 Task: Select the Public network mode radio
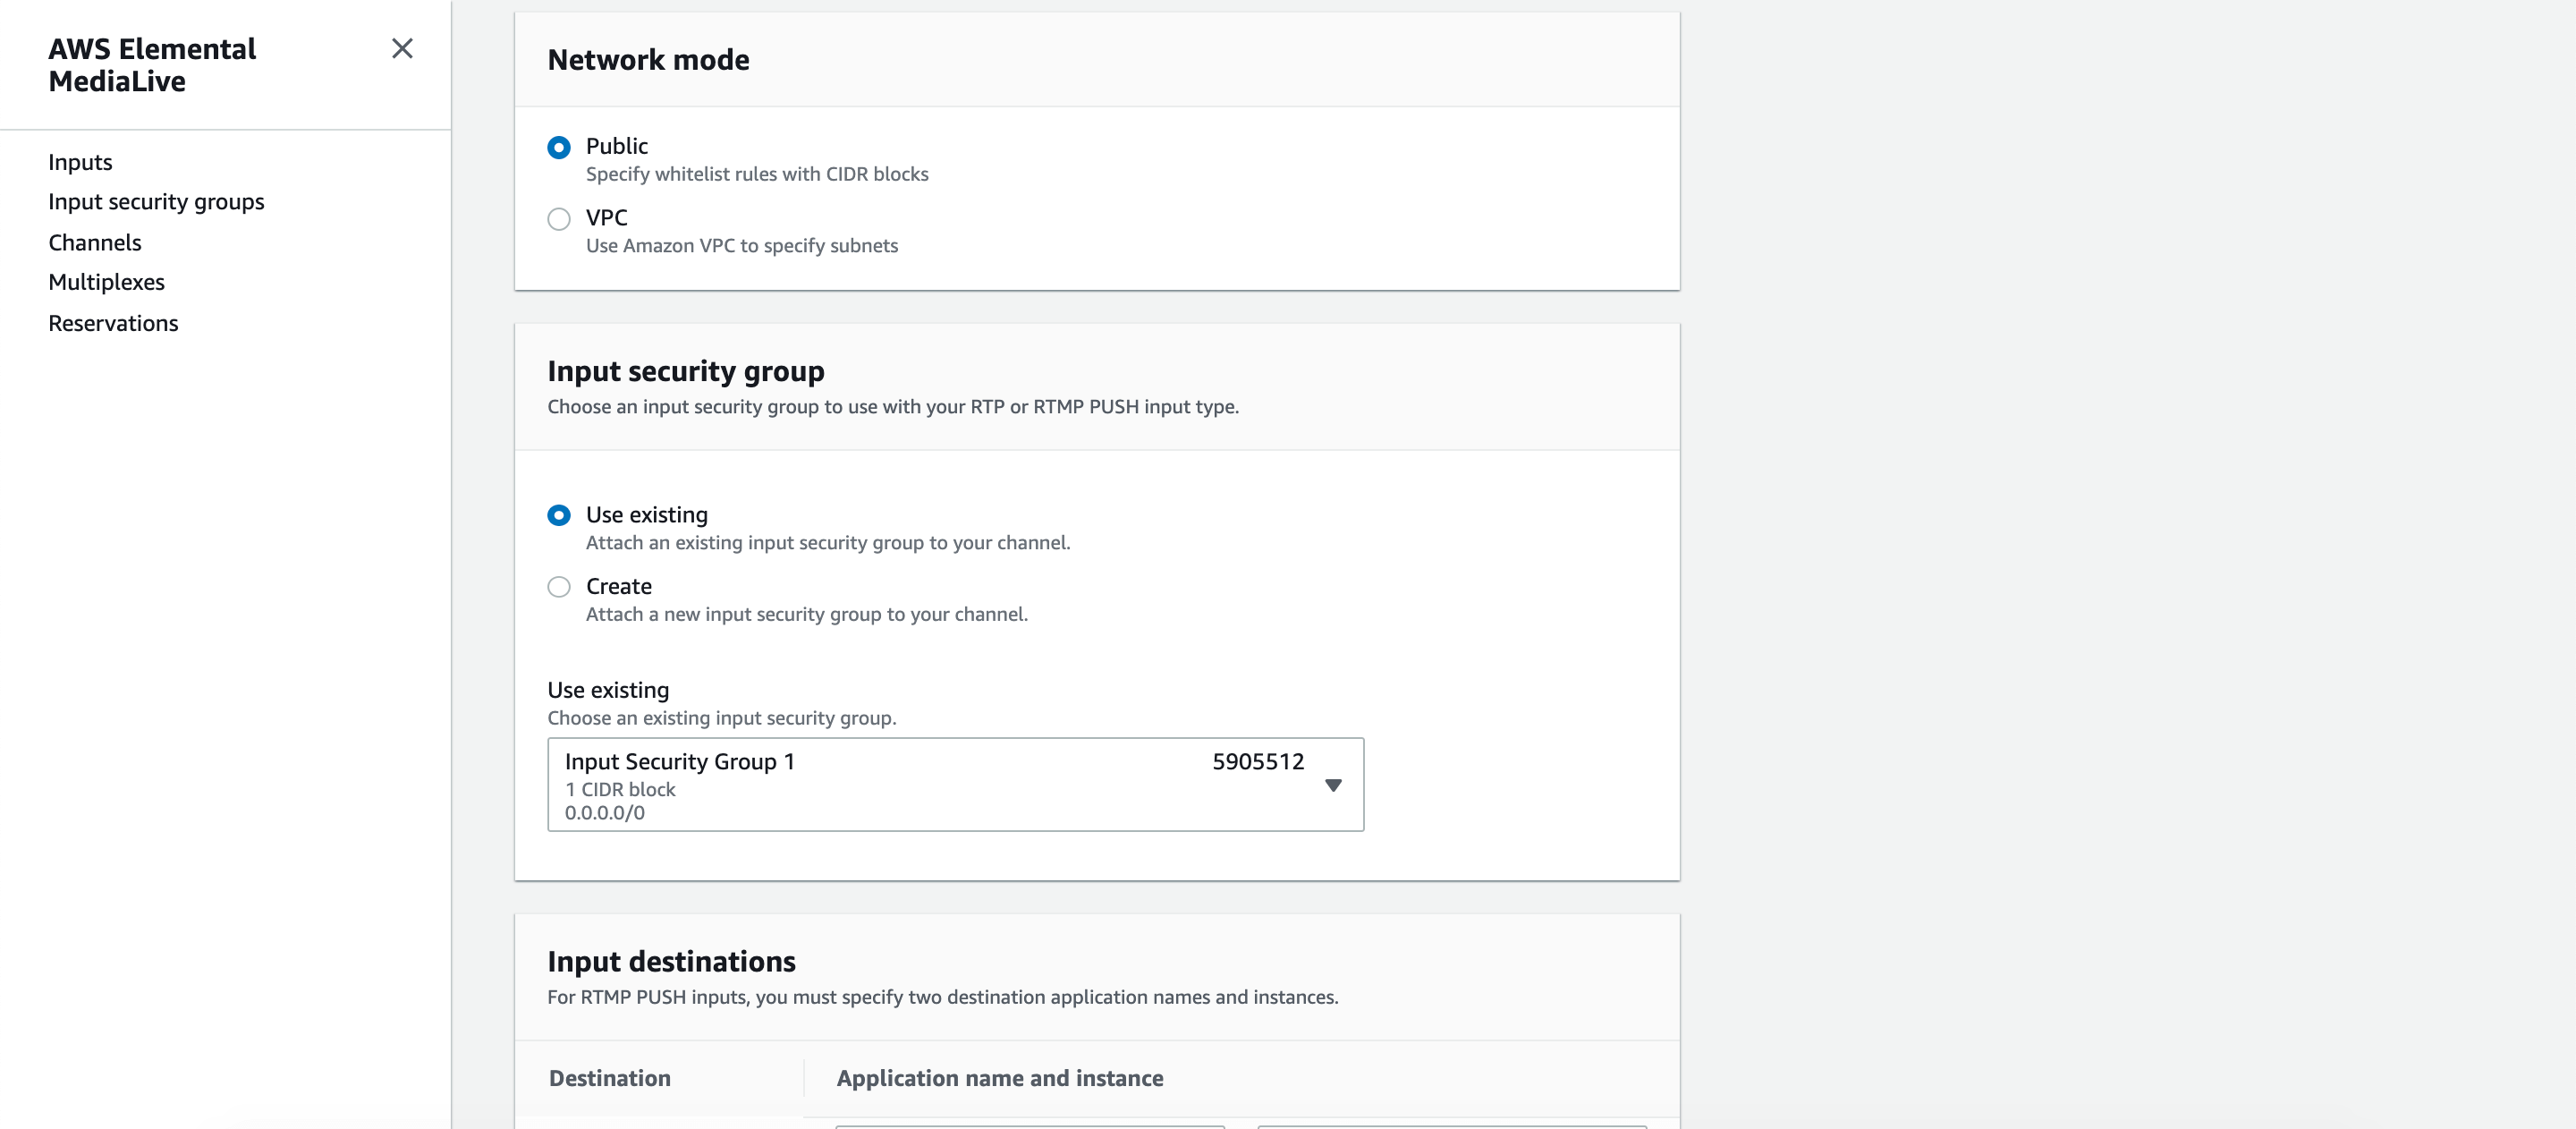tap(559, 147)
